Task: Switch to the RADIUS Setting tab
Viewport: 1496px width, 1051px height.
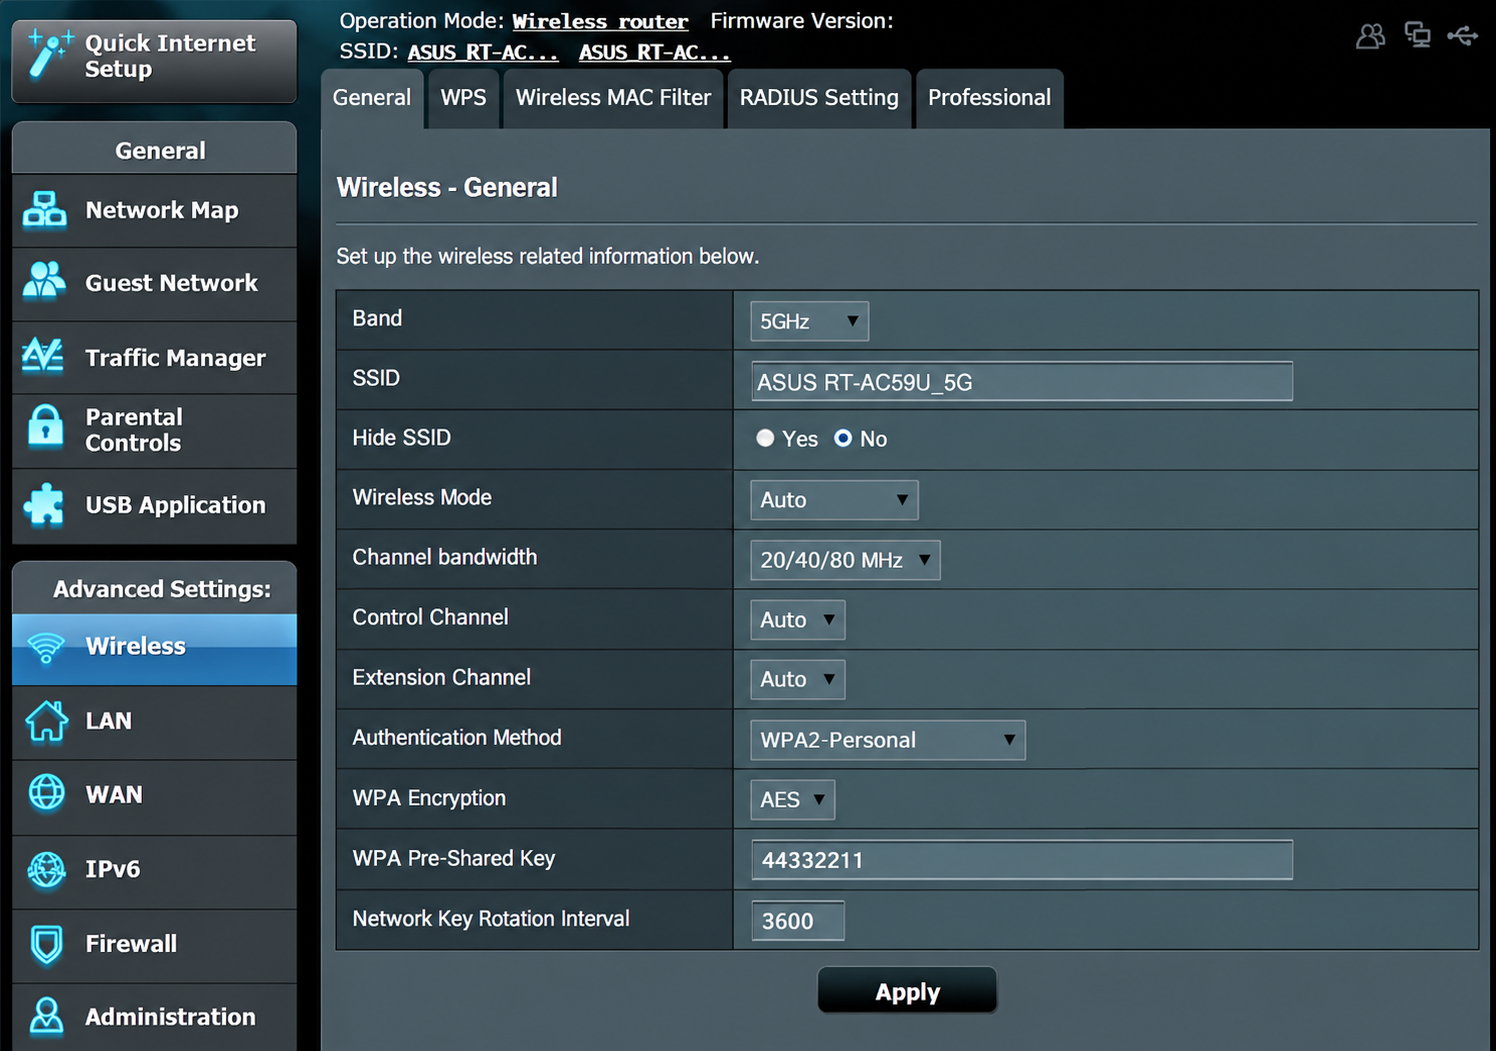Action: coord(819,98)
